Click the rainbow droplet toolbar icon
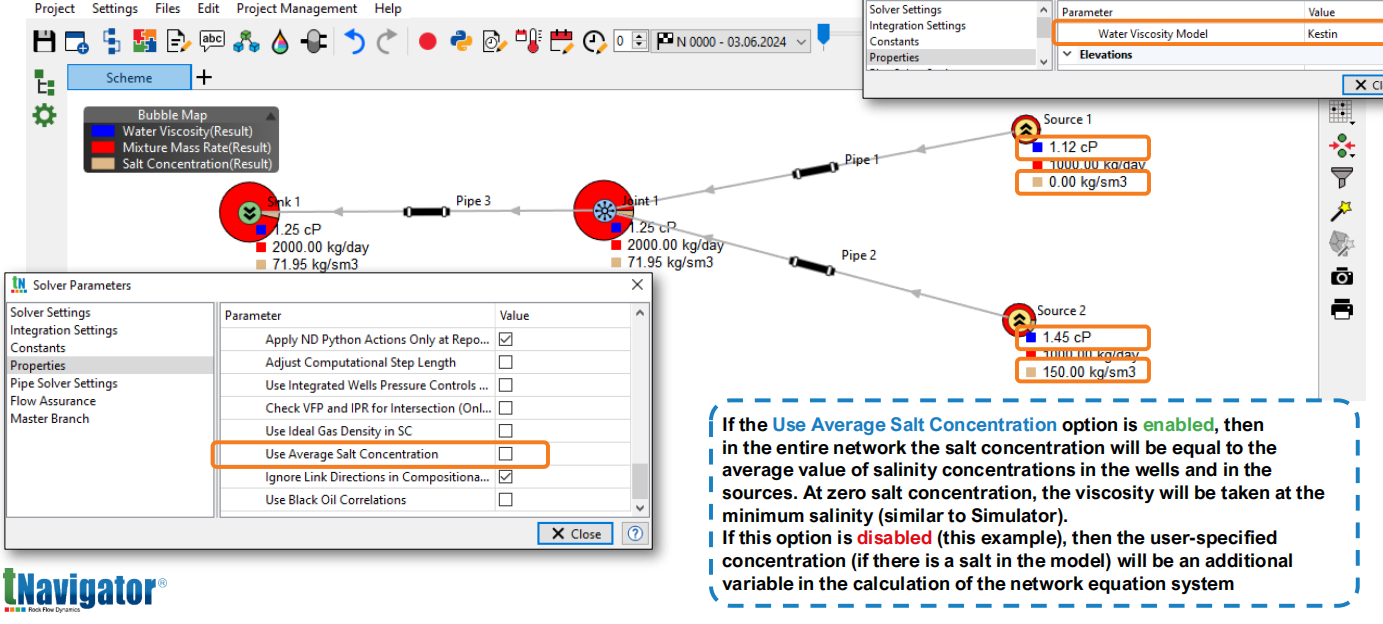 coord(280,41)
